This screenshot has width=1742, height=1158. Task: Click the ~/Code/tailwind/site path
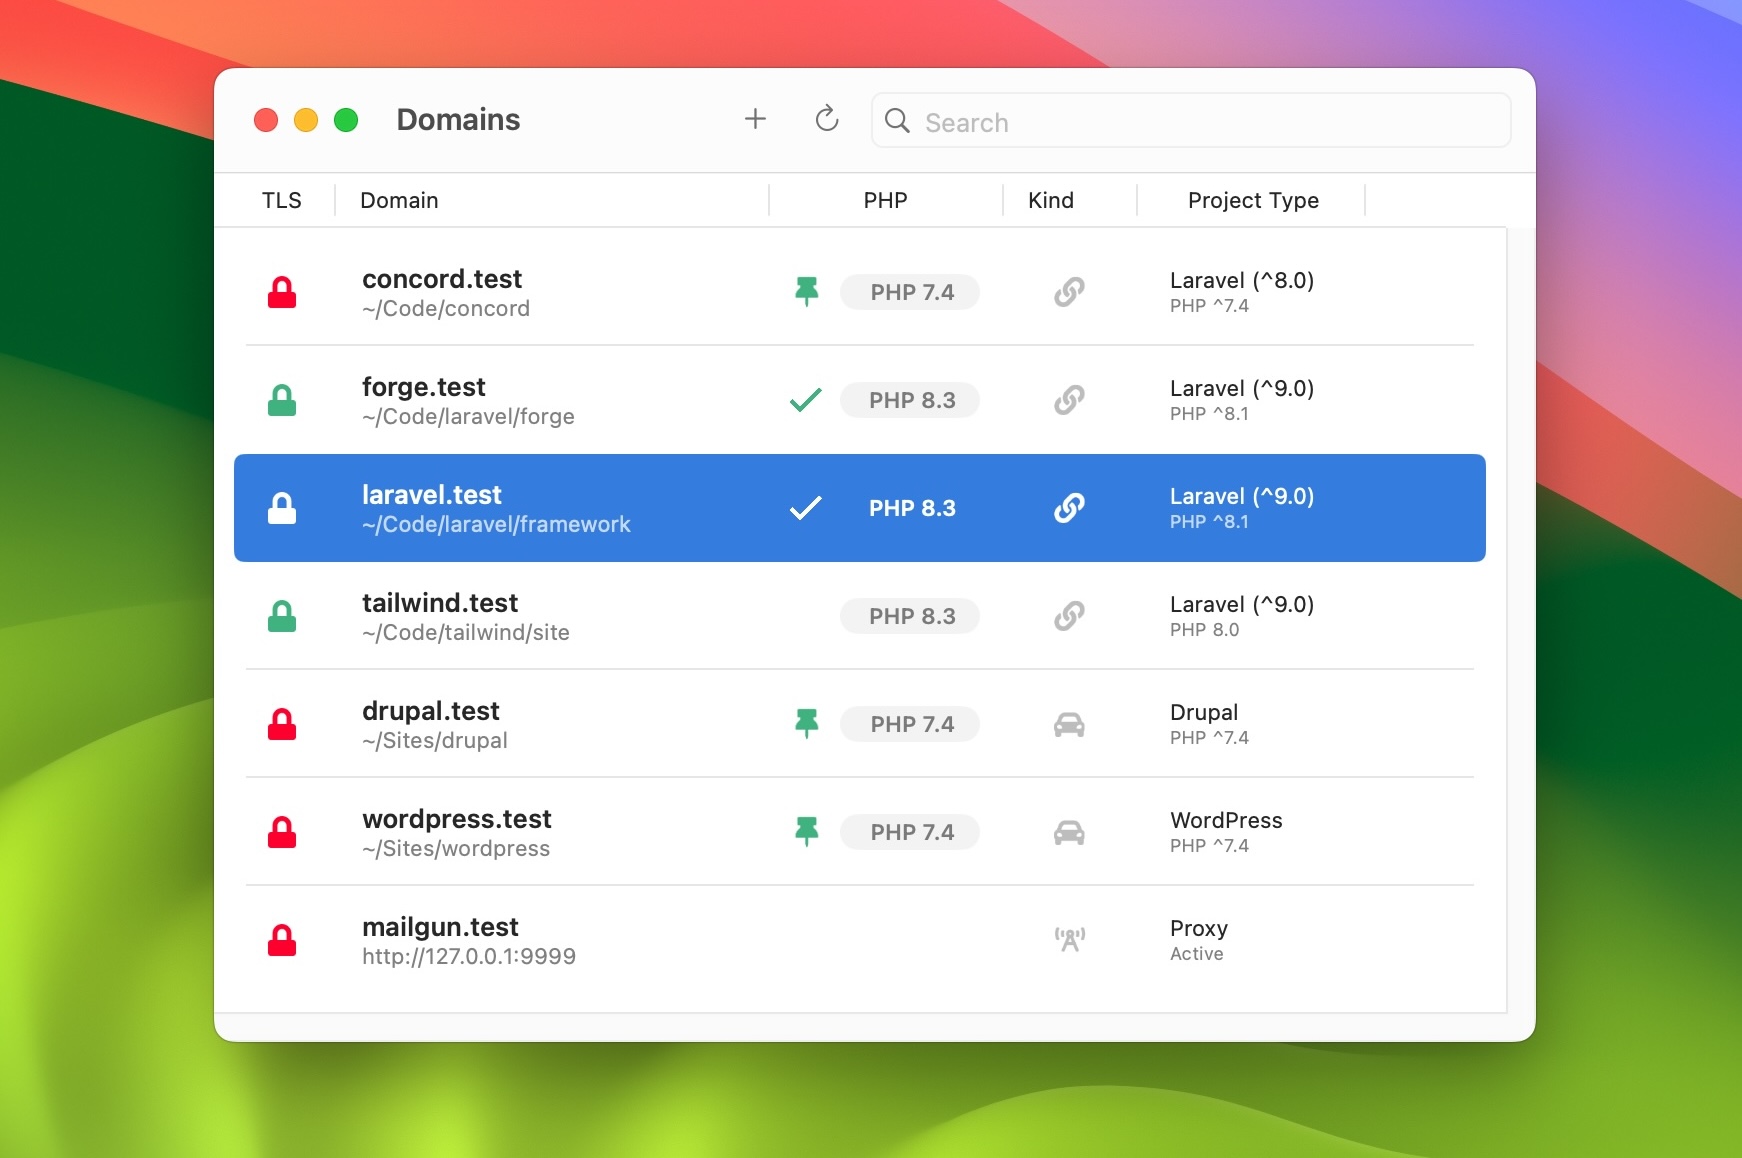[466, 633]
